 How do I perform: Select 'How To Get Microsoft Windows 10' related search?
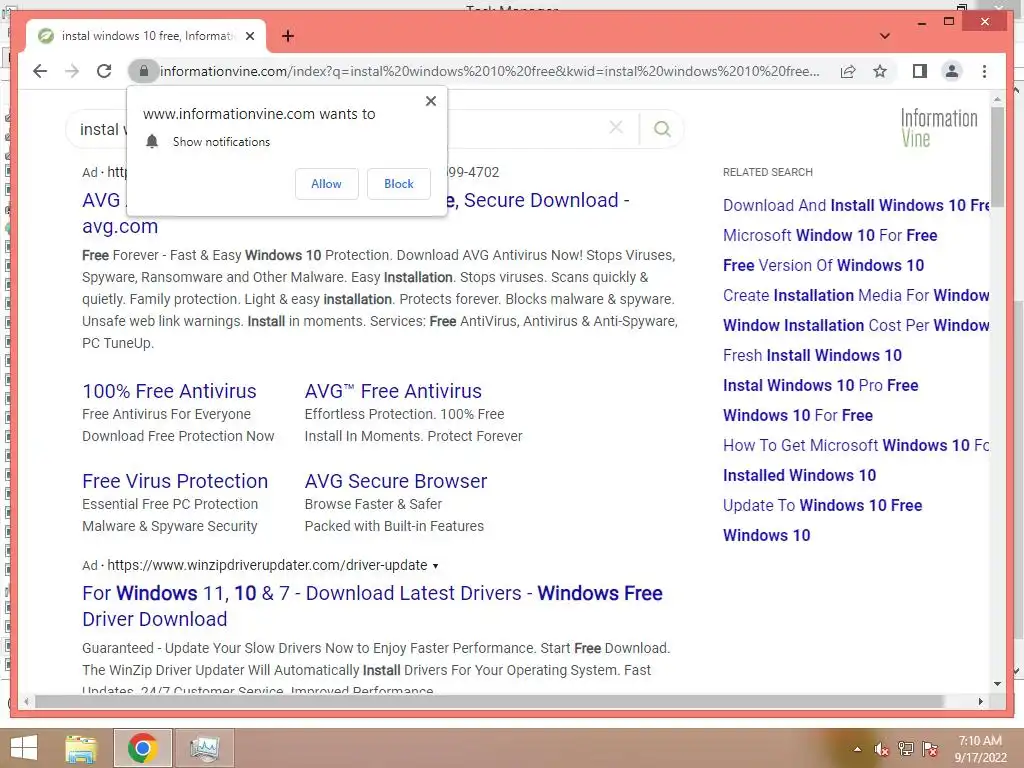point(856,446)
